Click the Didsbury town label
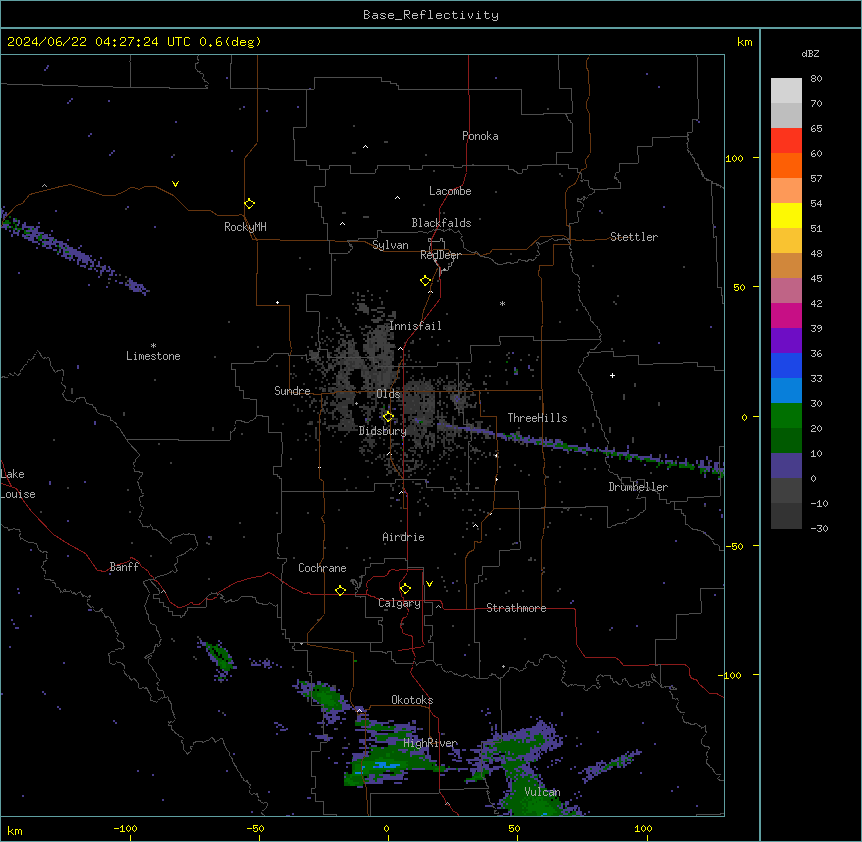This screenshot has width=862, height=842. tap(382, 431)
